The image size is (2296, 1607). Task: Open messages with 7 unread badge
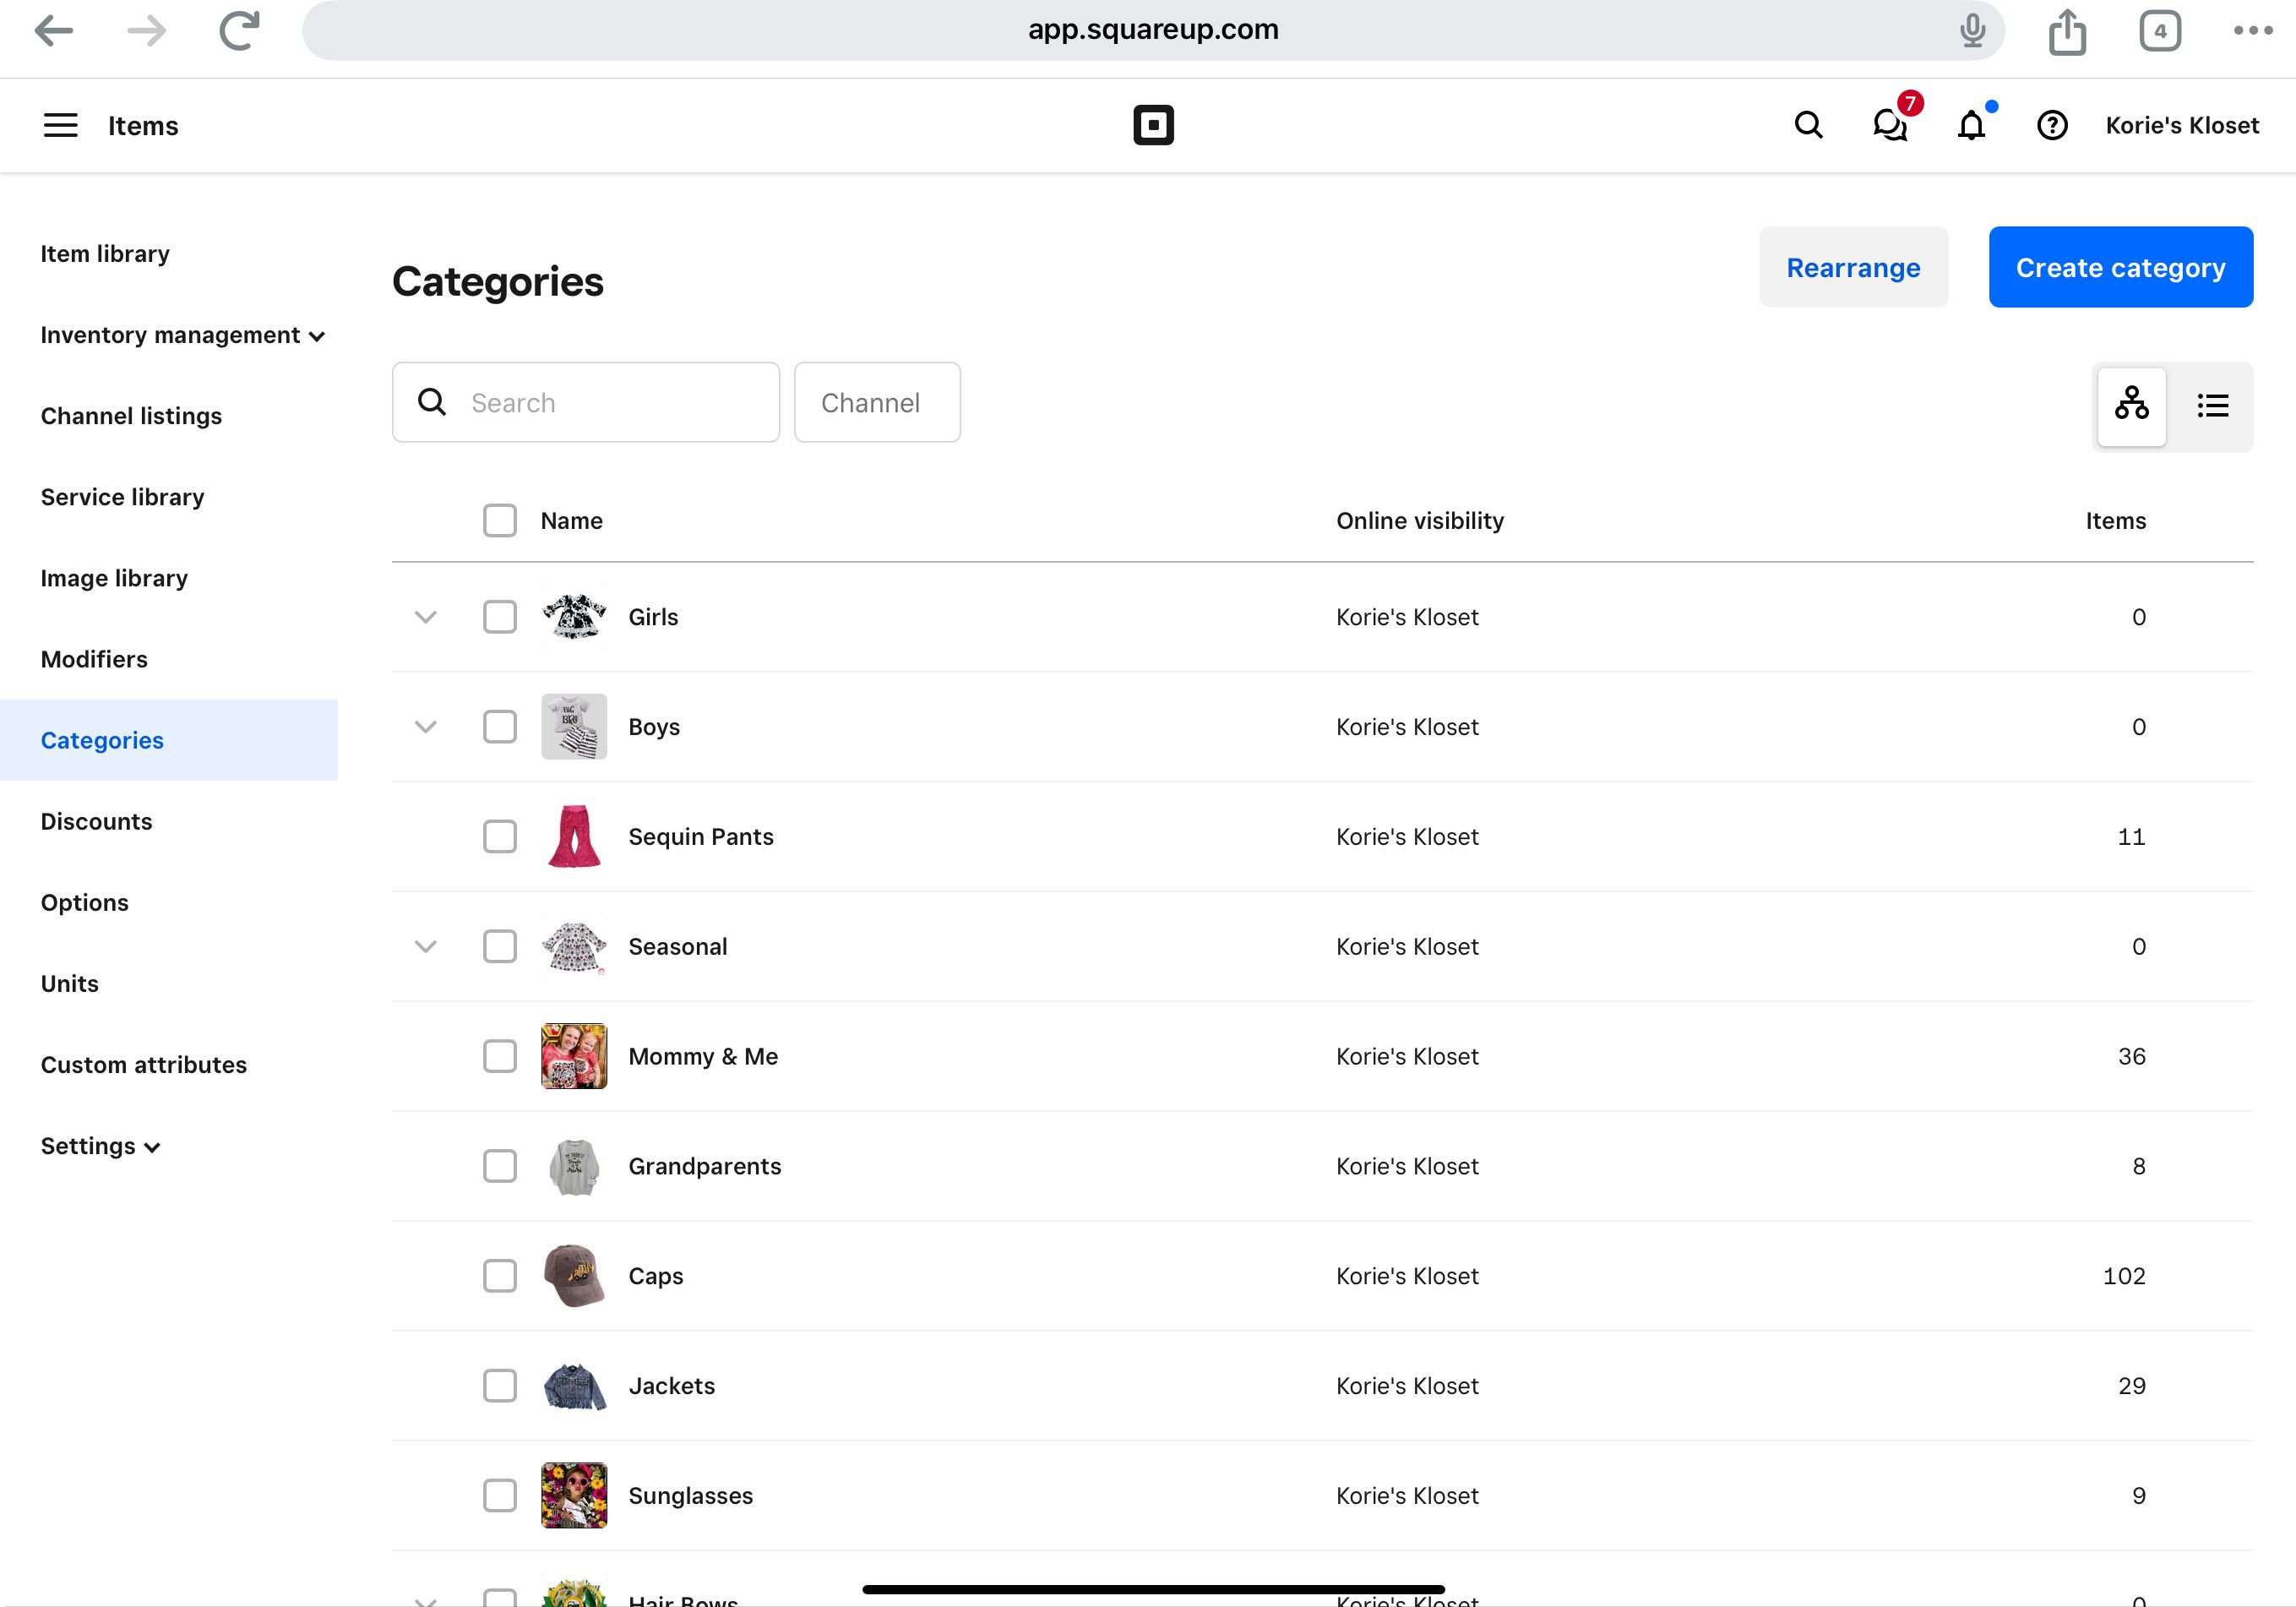(1891, 123)
